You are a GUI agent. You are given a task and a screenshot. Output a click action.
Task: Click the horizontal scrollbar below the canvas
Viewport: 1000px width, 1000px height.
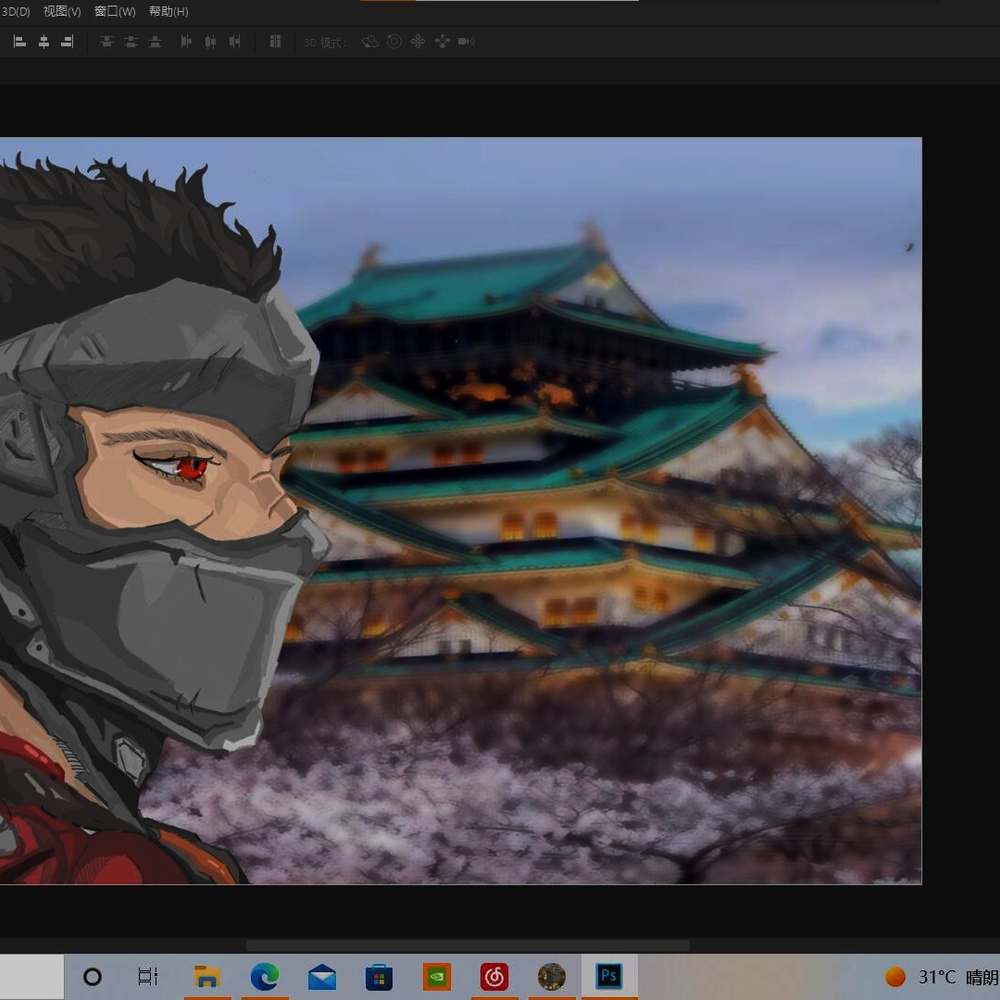coord(467,945)
